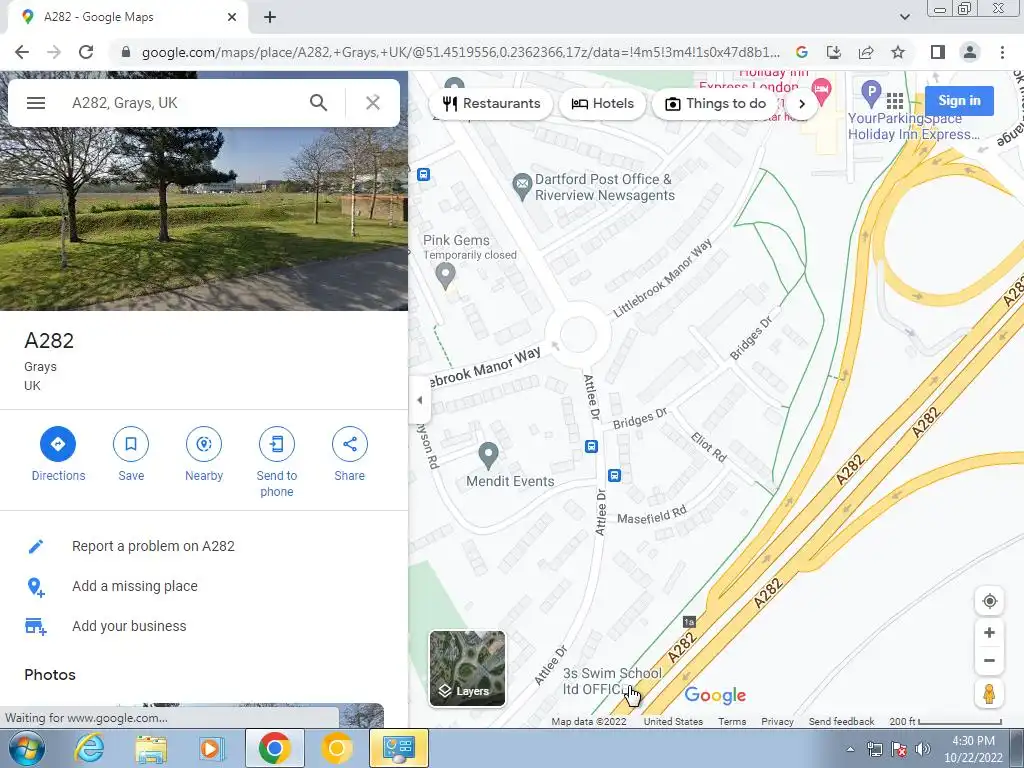The height and width of the screenshot is (768, 1024).
Task: Click the address bar URL
Action: [x=460, y=52]
